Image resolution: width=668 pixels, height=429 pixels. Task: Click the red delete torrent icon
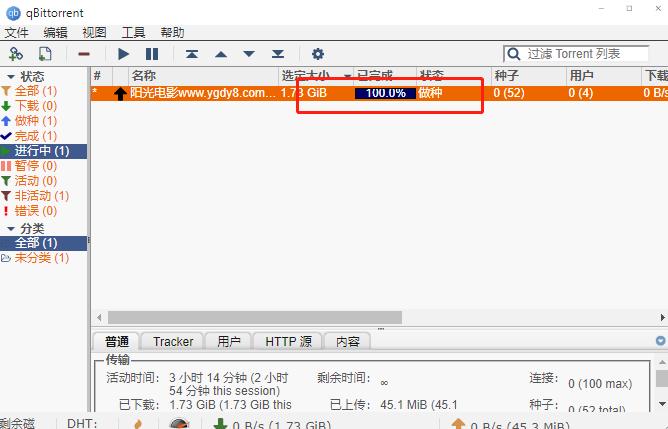click(x=84, y=54)
